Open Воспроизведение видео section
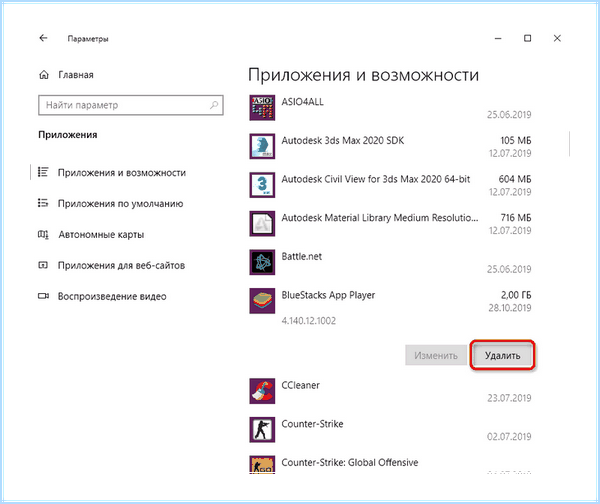Viewport: 600px width, 504px height. pyautogui.click(x=112, y=297)
